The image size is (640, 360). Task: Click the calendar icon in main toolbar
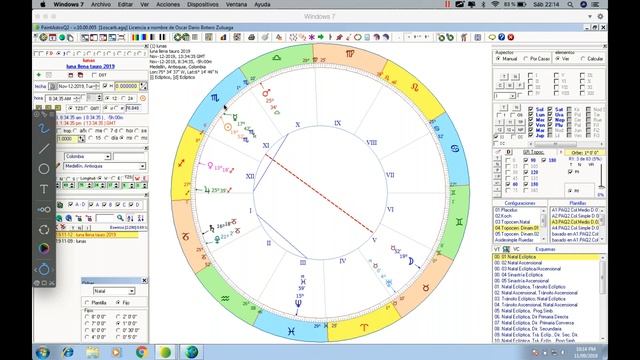(x=53, y=38)
